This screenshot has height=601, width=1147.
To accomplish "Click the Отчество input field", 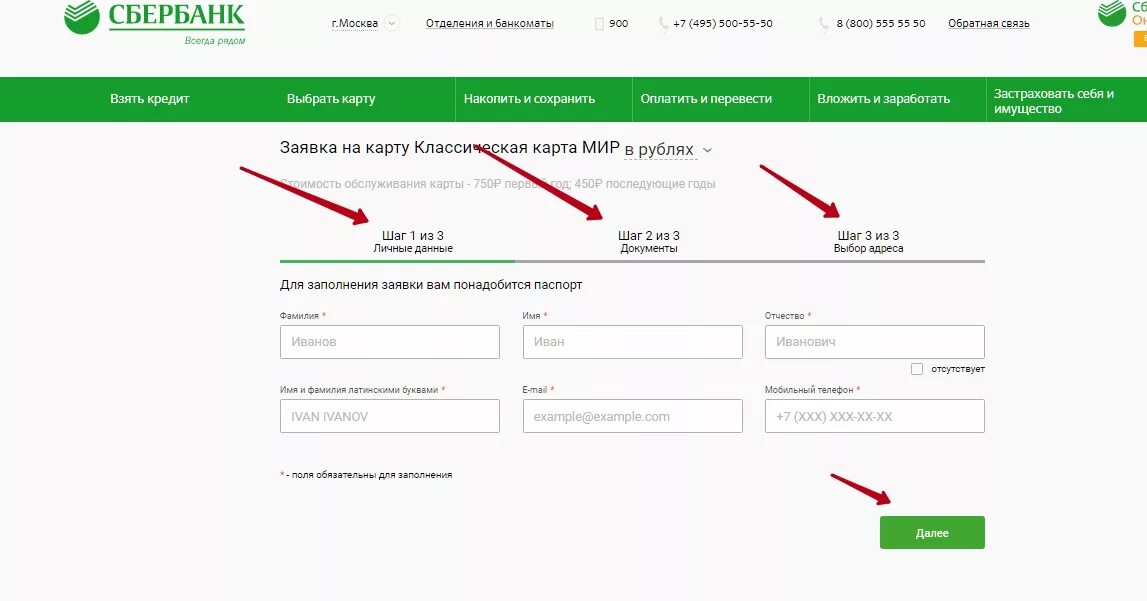I will tap(875, 341).
